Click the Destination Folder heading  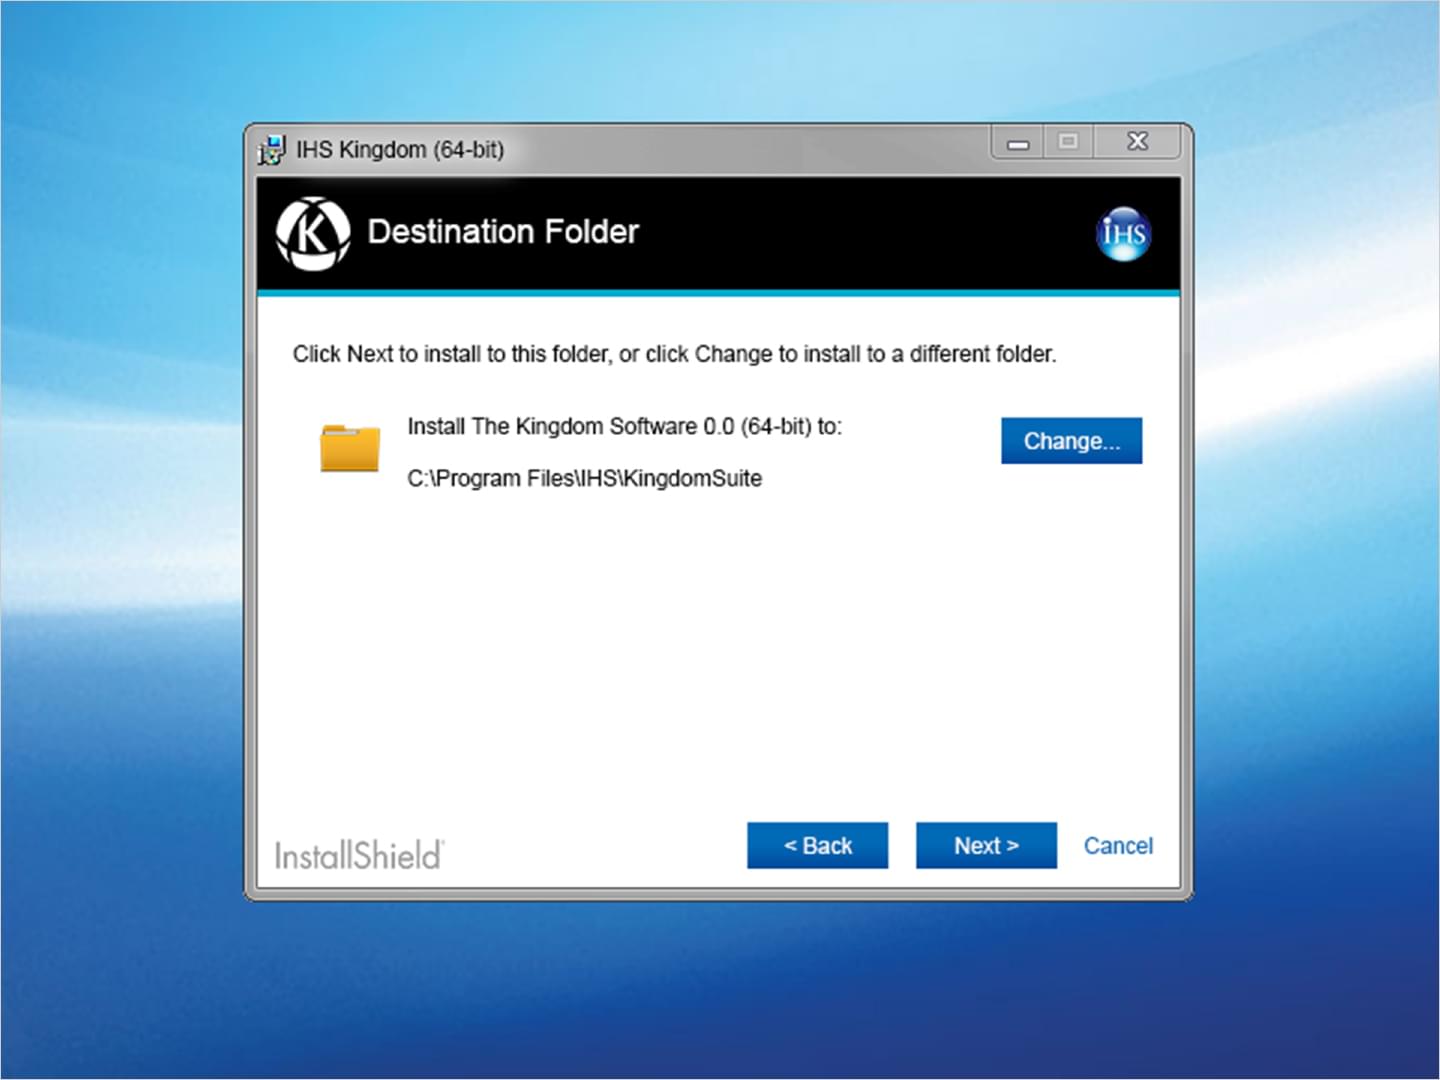pos(503,232)
